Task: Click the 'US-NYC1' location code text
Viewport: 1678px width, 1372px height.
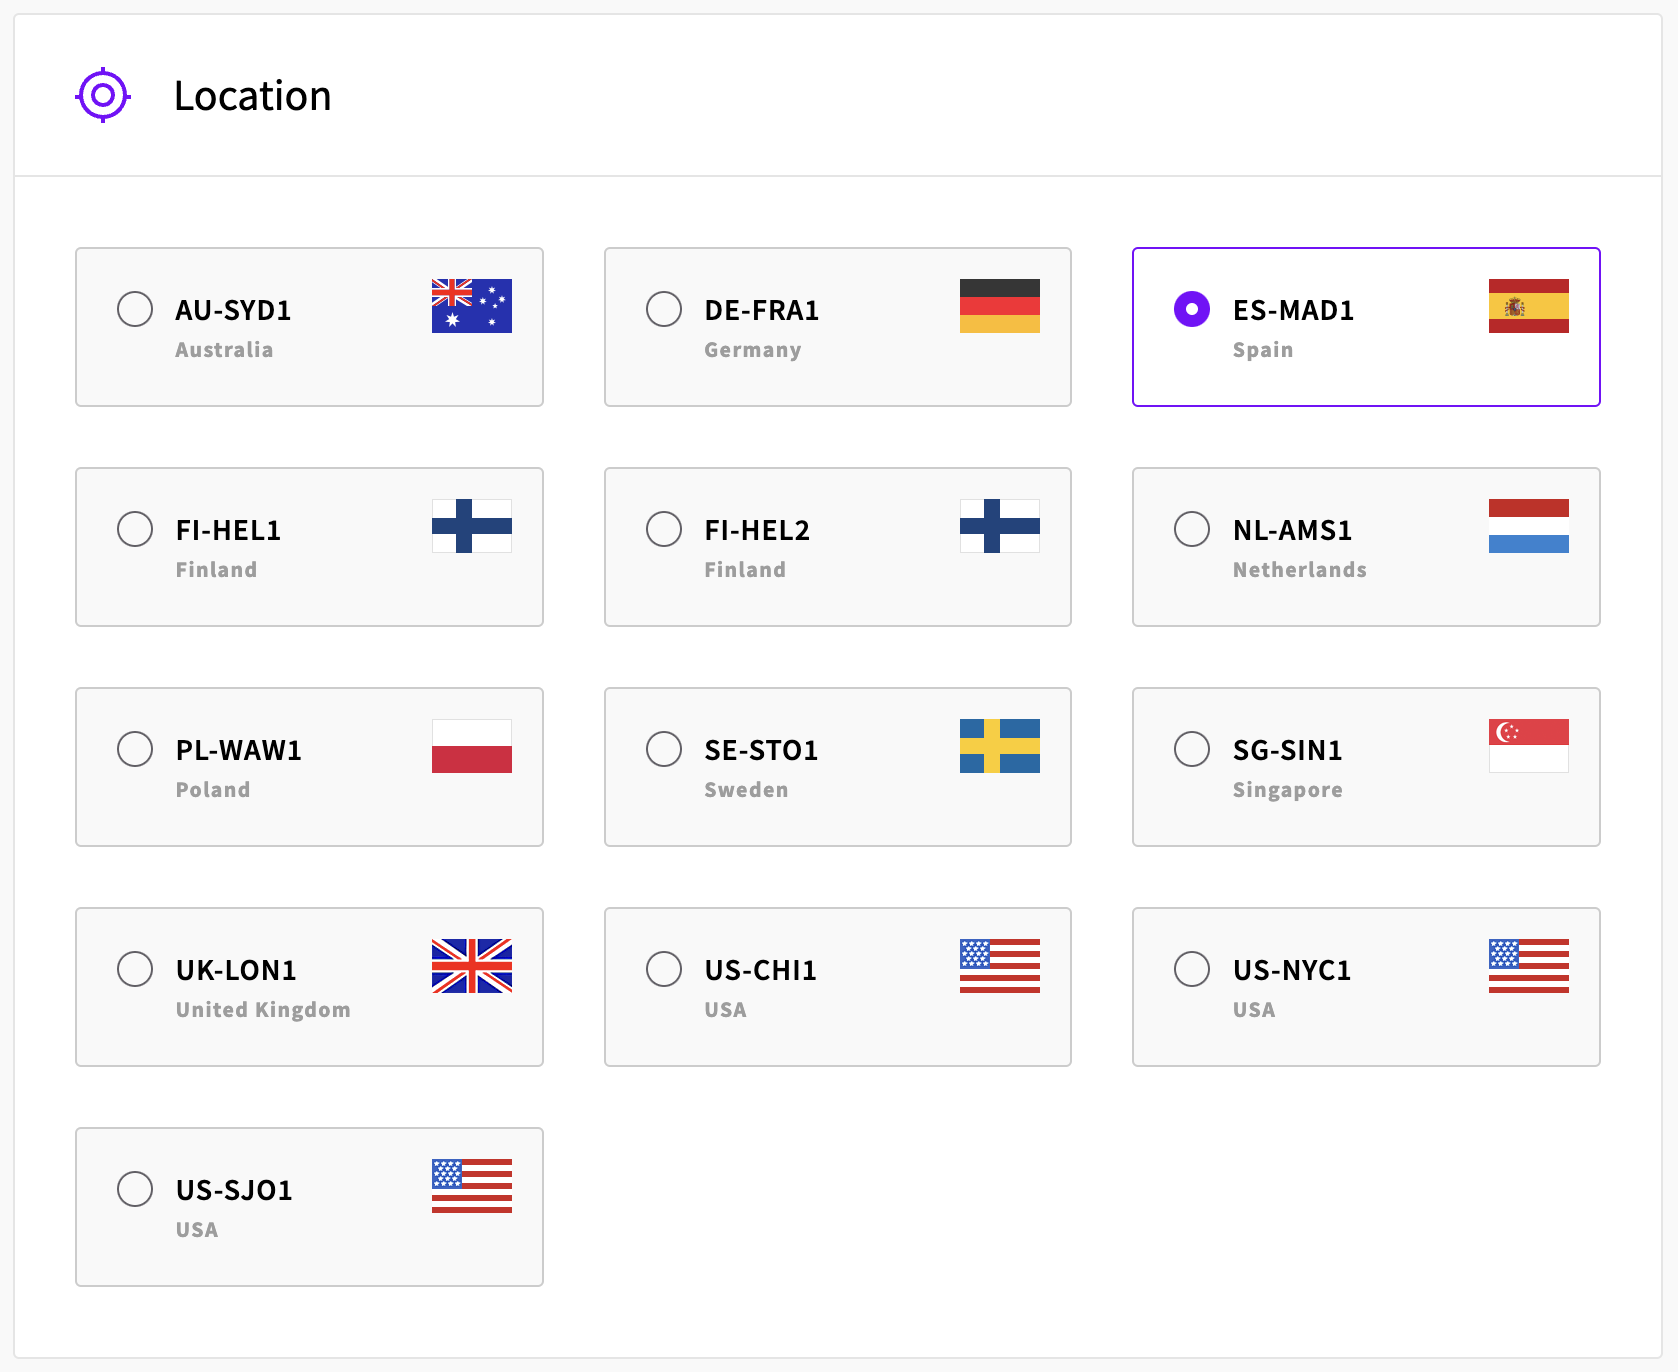Action: [1292, 970]
